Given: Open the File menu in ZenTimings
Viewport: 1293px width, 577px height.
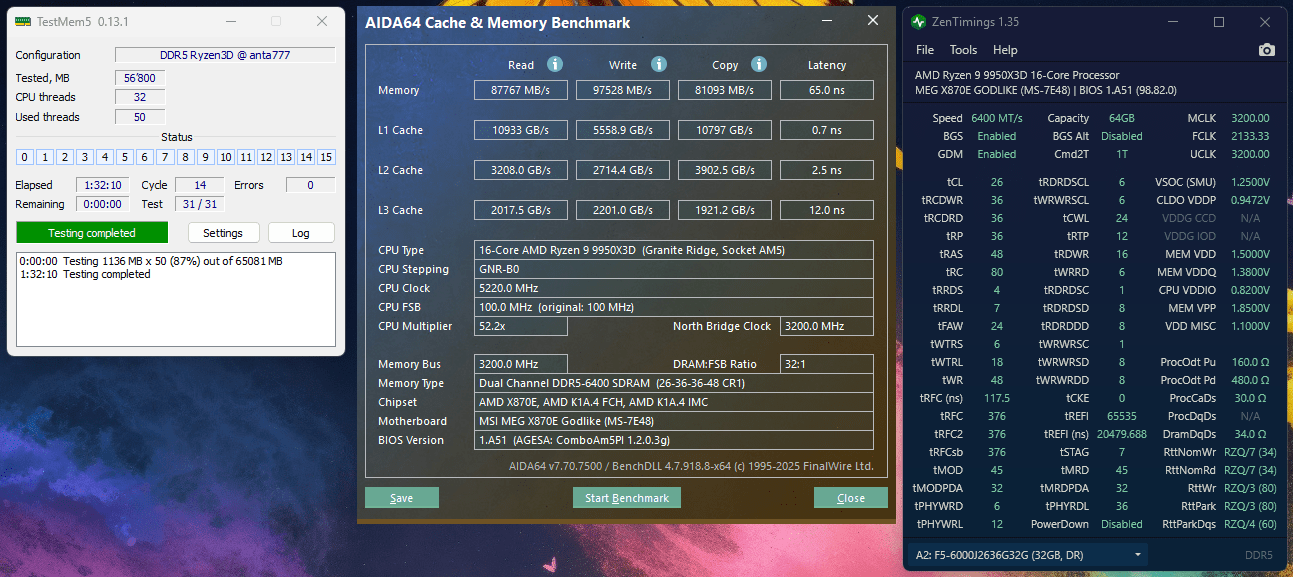Looking at the screenshot, I should (925, 50).
